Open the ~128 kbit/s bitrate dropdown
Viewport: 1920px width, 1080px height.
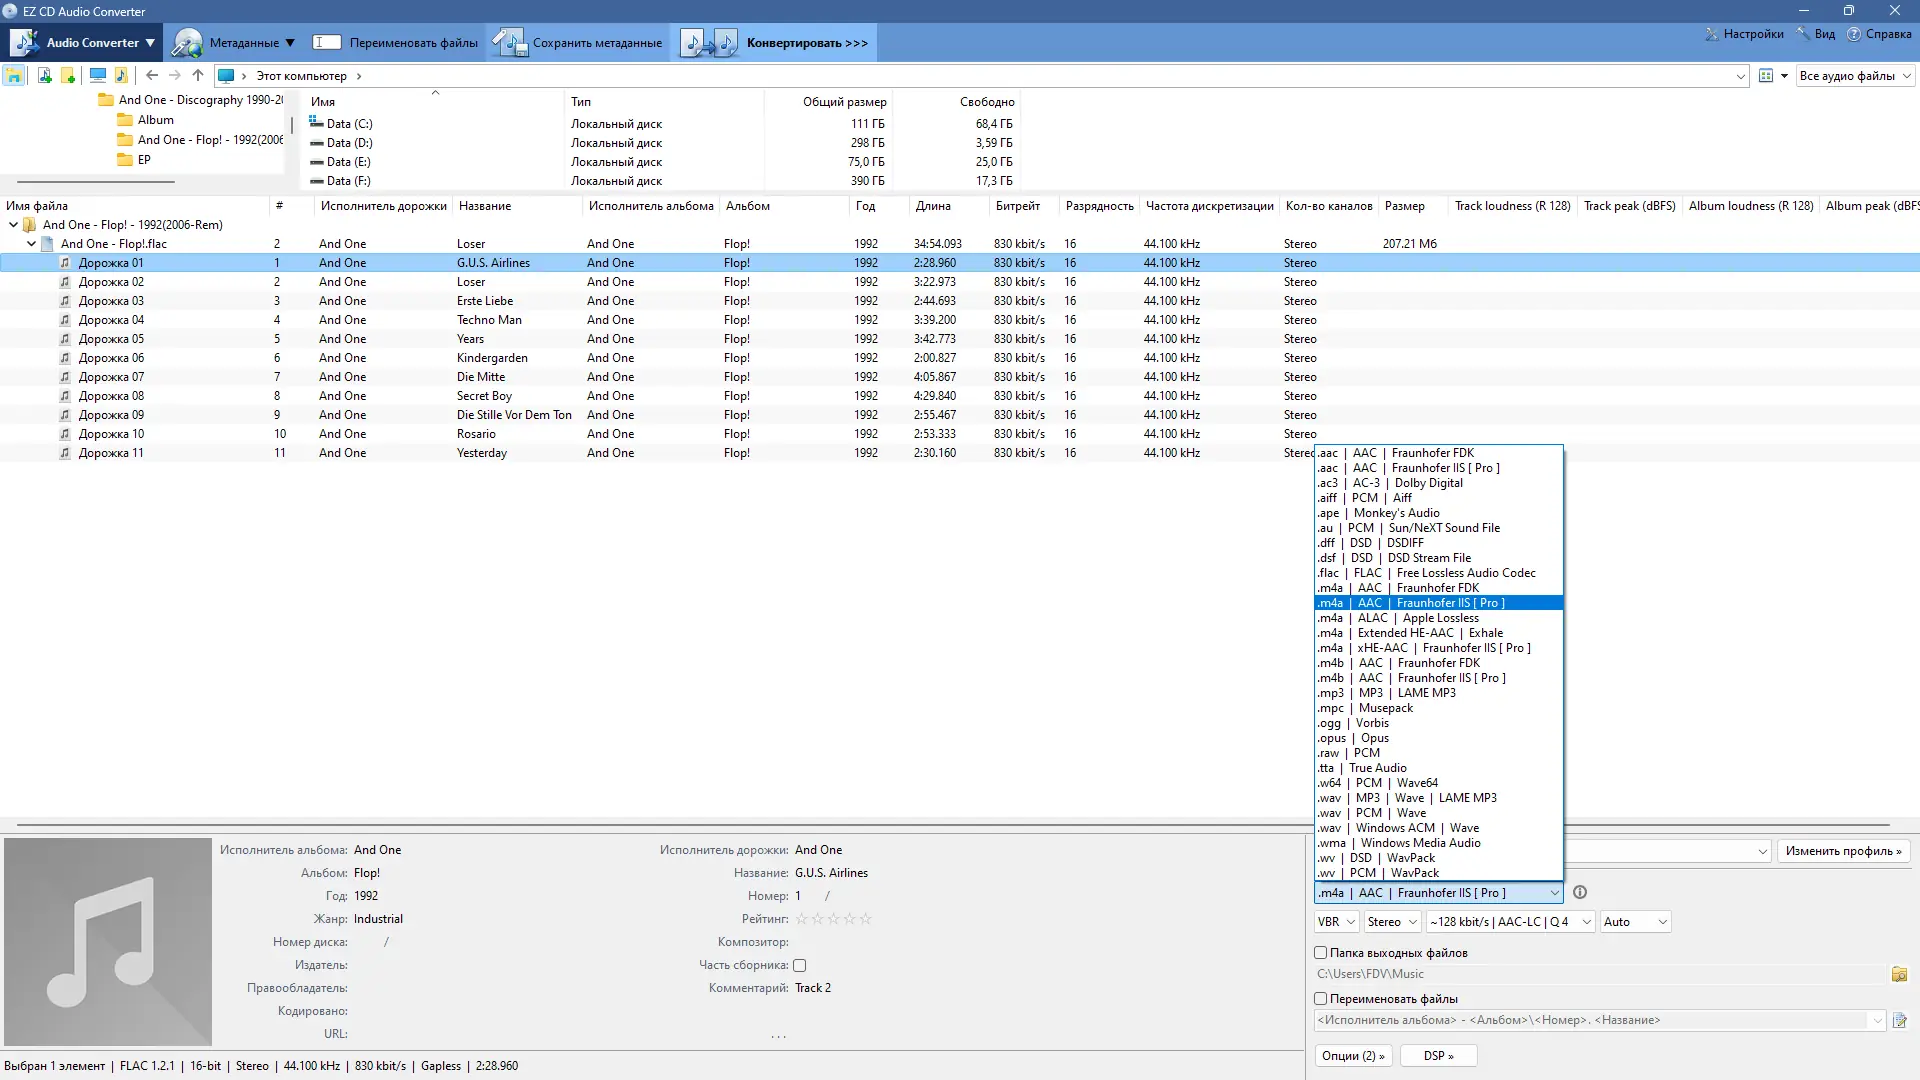(1510, 922)
